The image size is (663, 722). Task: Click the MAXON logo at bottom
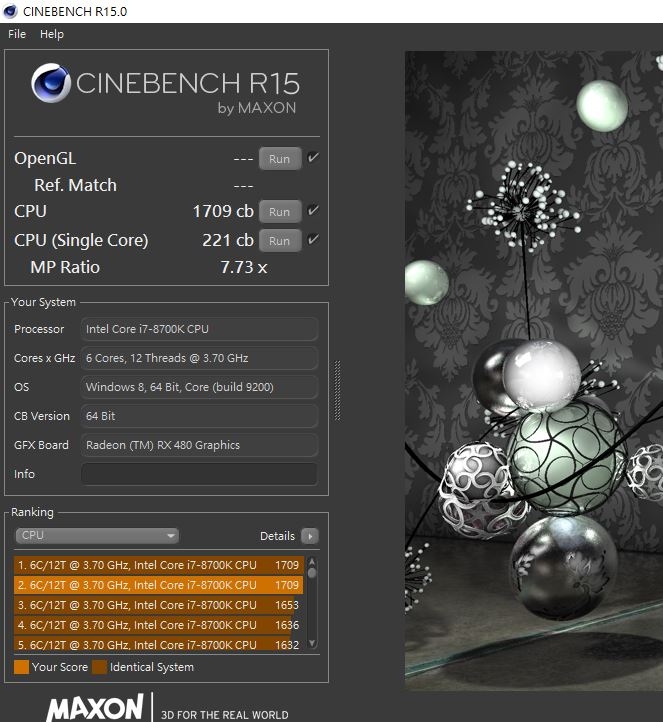[94, 708]
